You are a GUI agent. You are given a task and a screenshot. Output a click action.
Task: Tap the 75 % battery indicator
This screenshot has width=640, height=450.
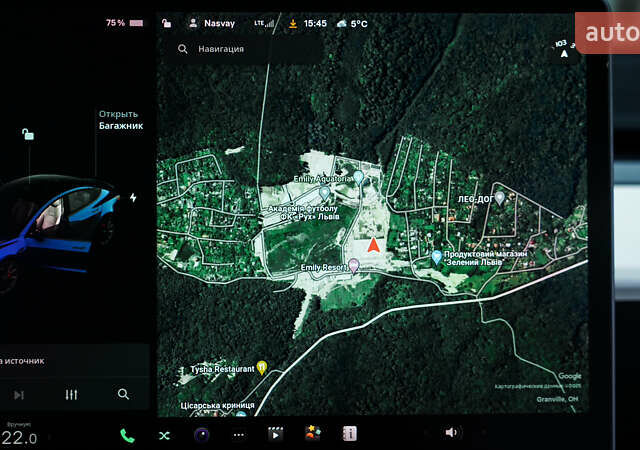click(124, 23)
